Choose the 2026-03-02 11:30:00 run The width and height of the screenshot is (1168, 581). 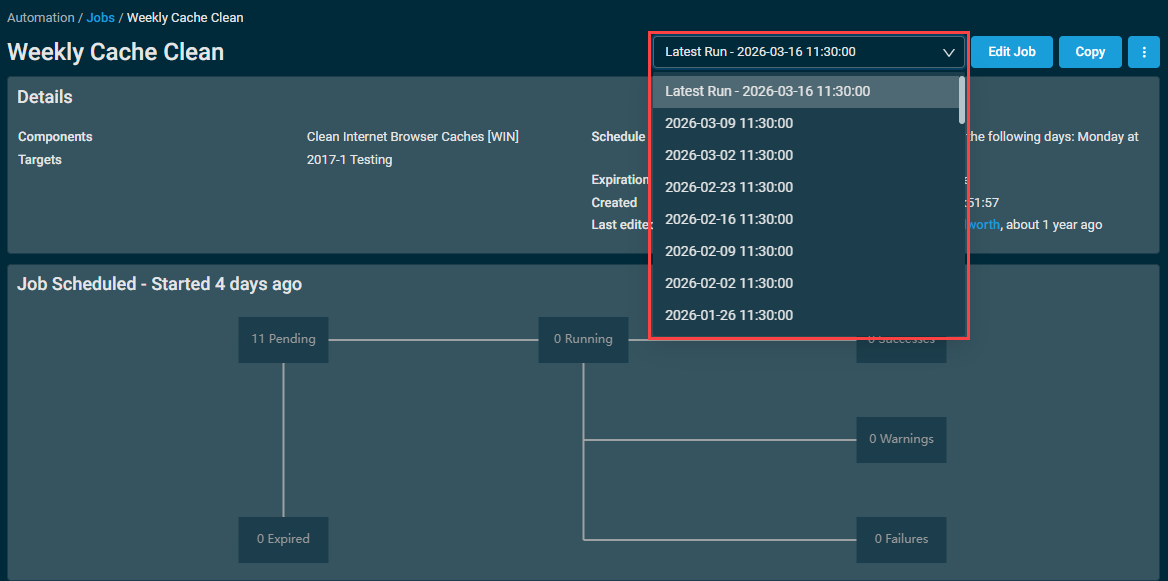point(729,155)
